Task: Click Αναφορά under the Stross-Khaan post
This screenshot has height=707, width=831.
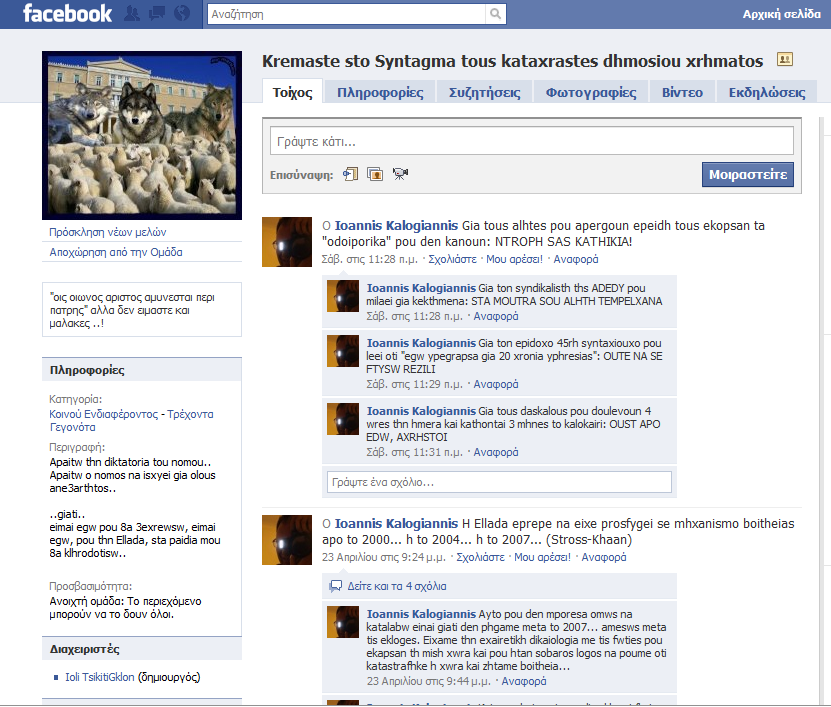Action: pyautogui.click(x=604, y=557)
